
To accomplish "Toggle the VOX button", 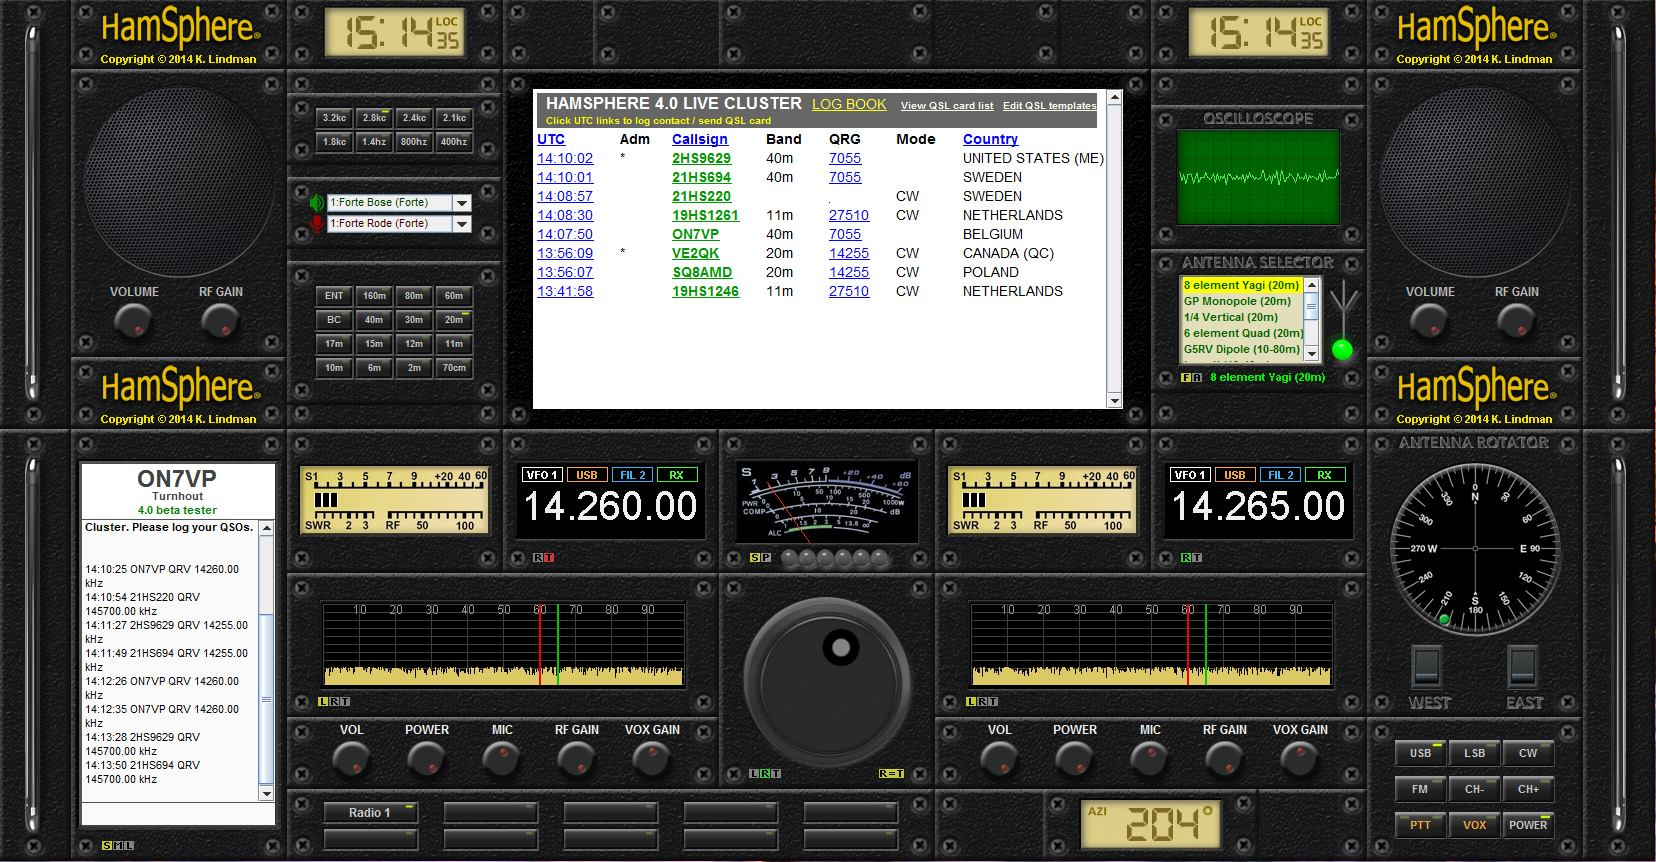I will 1474,825.
